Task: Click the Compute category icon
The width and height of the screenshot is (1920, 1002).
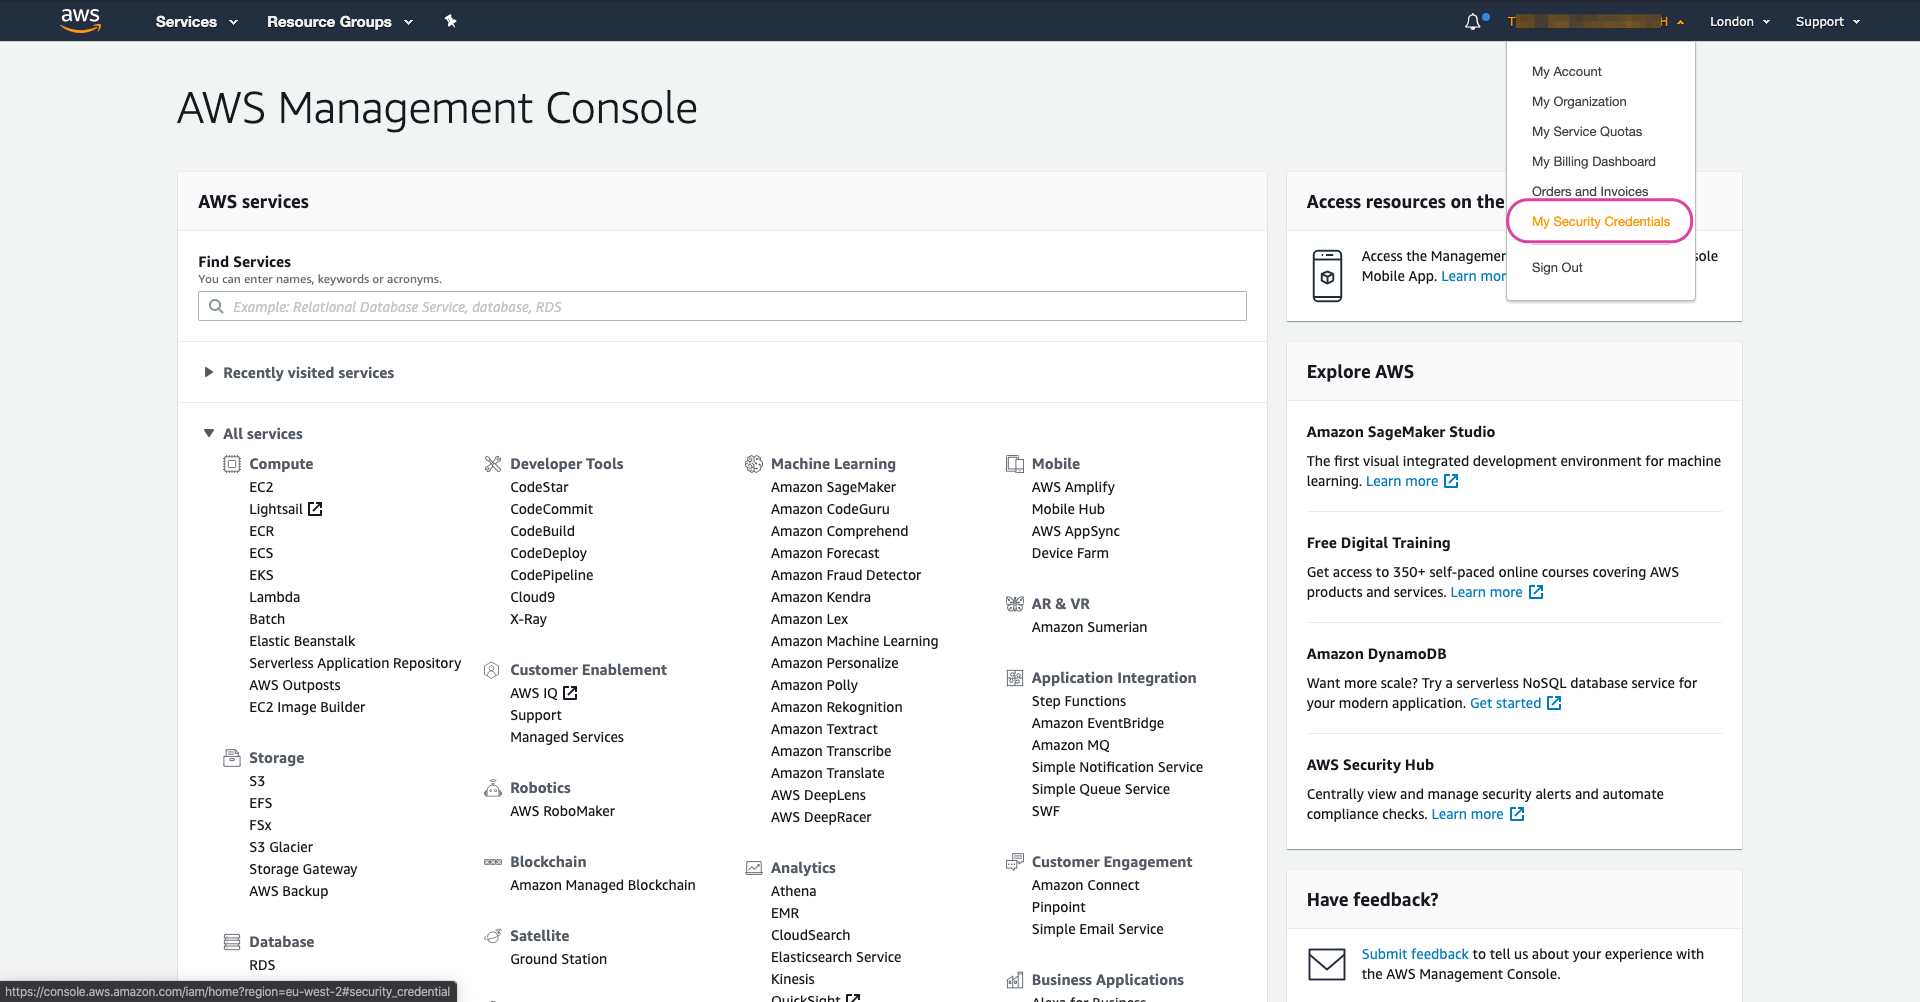Action: (x=232, y=464)
